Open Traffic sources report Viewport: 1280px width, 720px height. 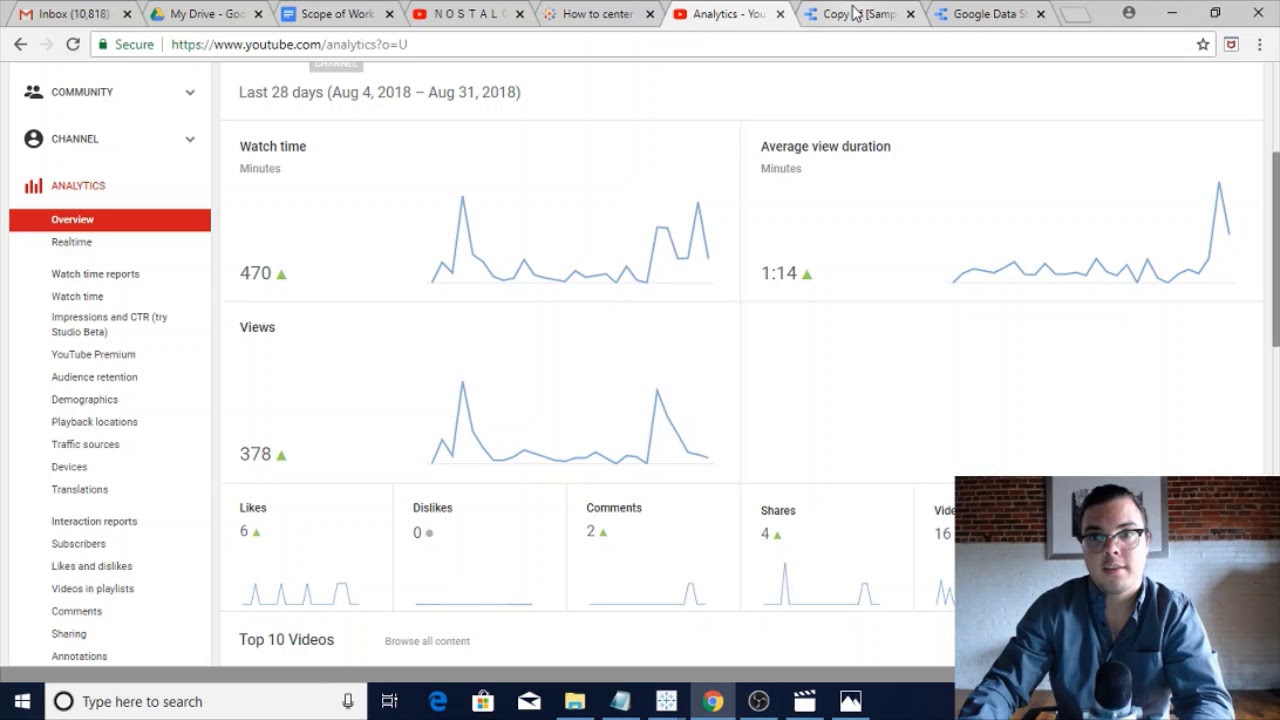coord(85,444)
